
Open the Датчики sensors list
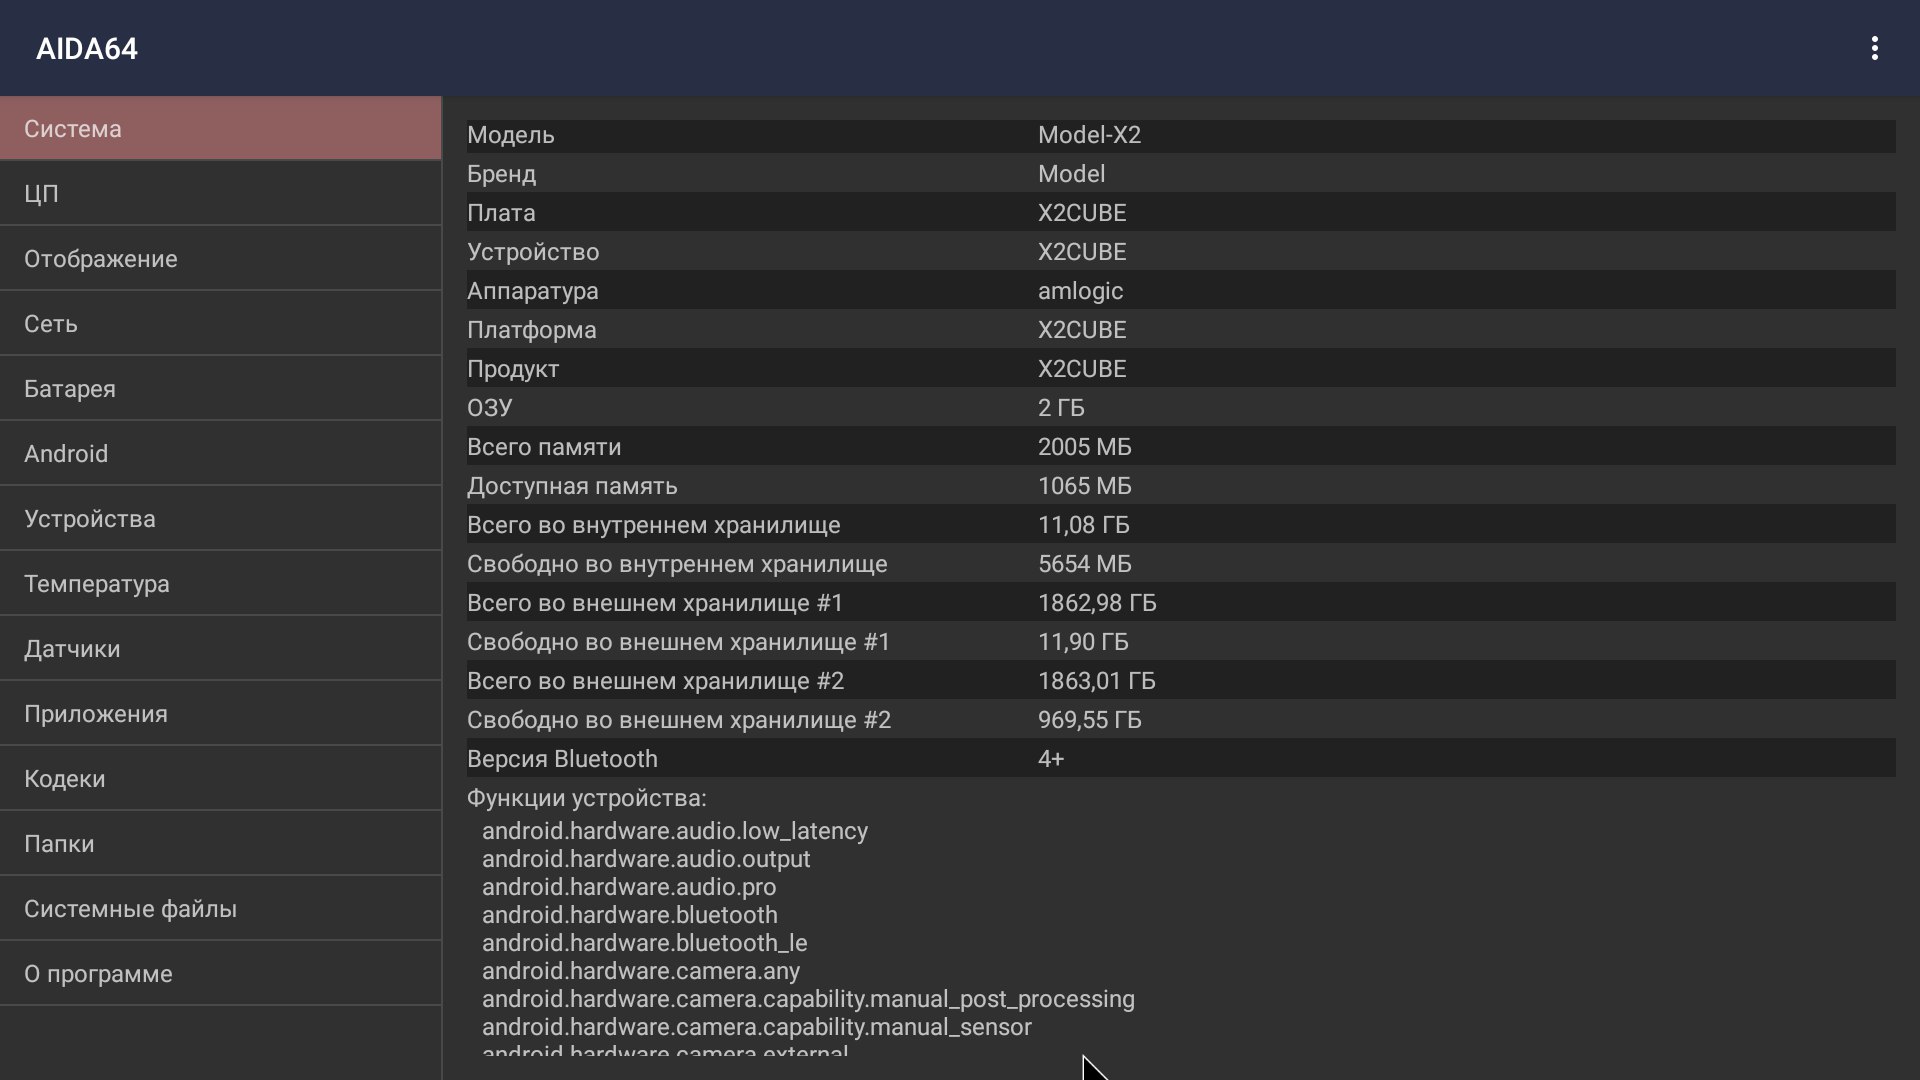tap(220, 649)
